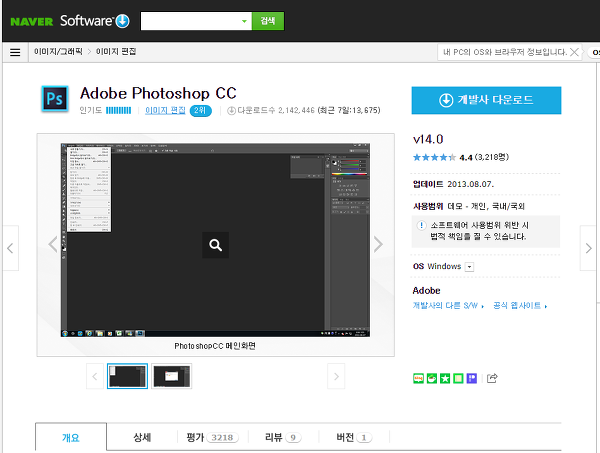The image size is (600, 453).
Task: Open the 이미지 편집 category link under the title
Action: pos(165,111)
